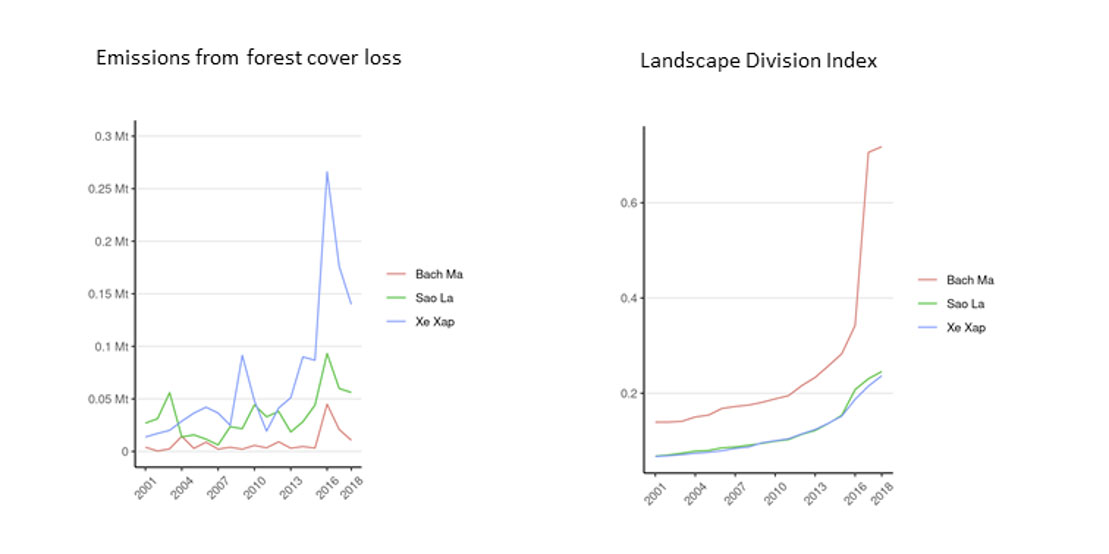Select the 'Emissions from forest cover loss' title
Viewport: 1109px width, 554px height.
[x=249, y=57]
